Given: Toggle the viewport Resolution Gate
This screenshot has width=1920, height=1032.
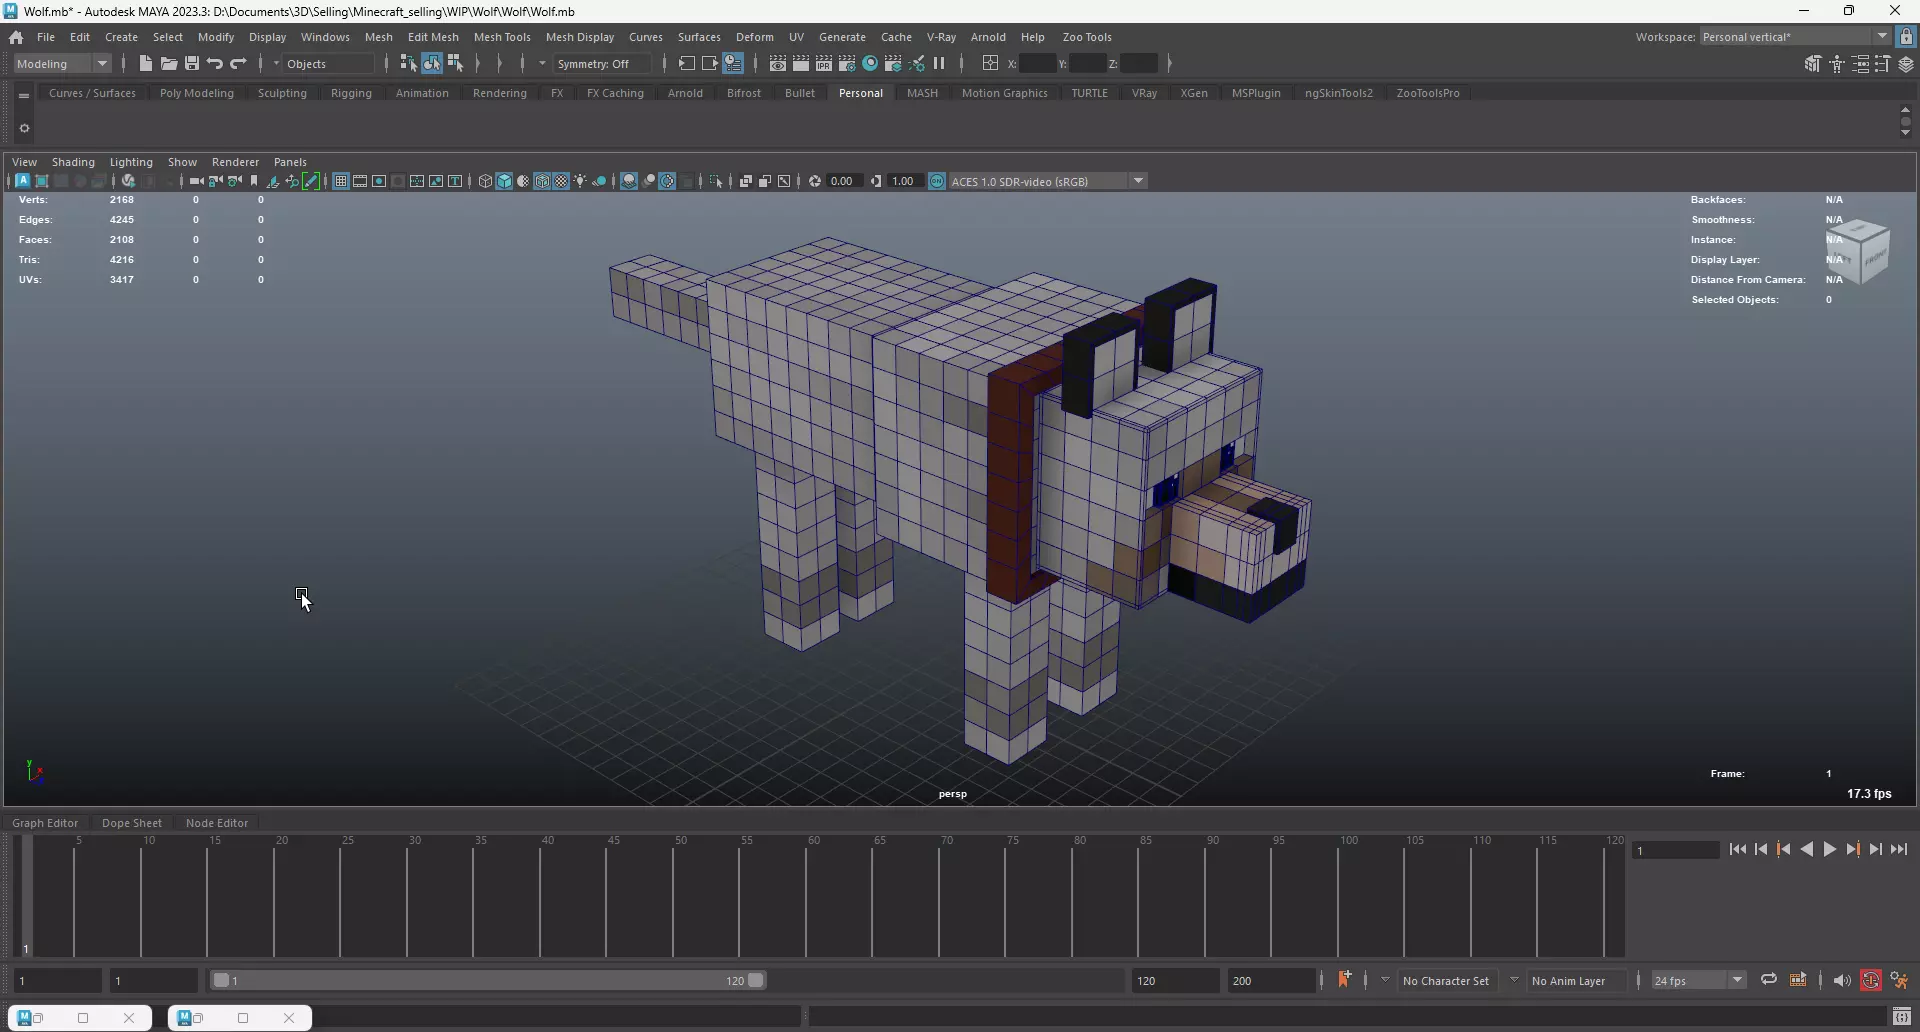Looking at the screenshot, I should 379,181.
